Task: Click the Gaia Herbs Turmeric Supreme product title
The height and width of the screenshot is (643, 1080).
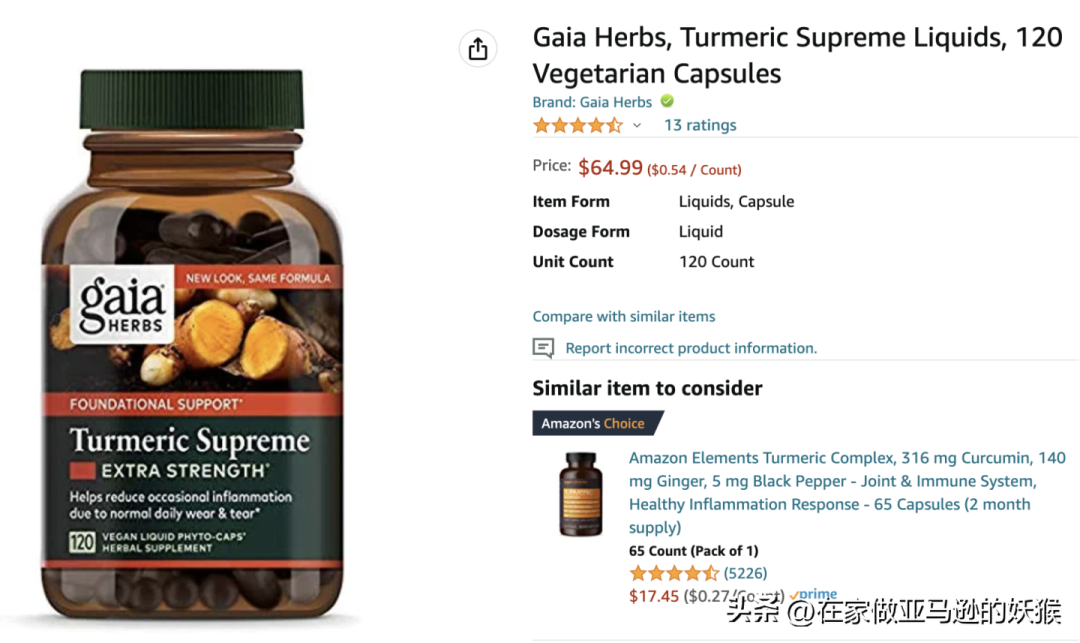Action: tap(798, 55)
